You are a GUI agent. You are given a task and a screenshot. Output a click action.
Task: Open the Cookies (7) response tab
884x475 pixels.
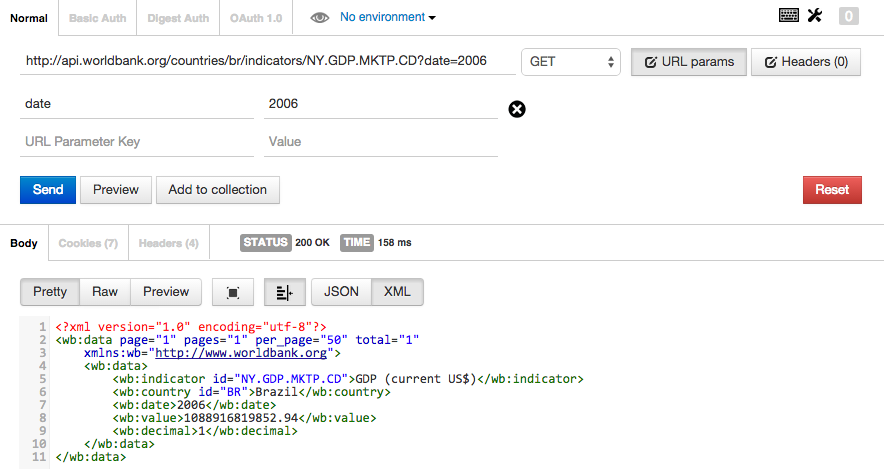coord(89,243)
